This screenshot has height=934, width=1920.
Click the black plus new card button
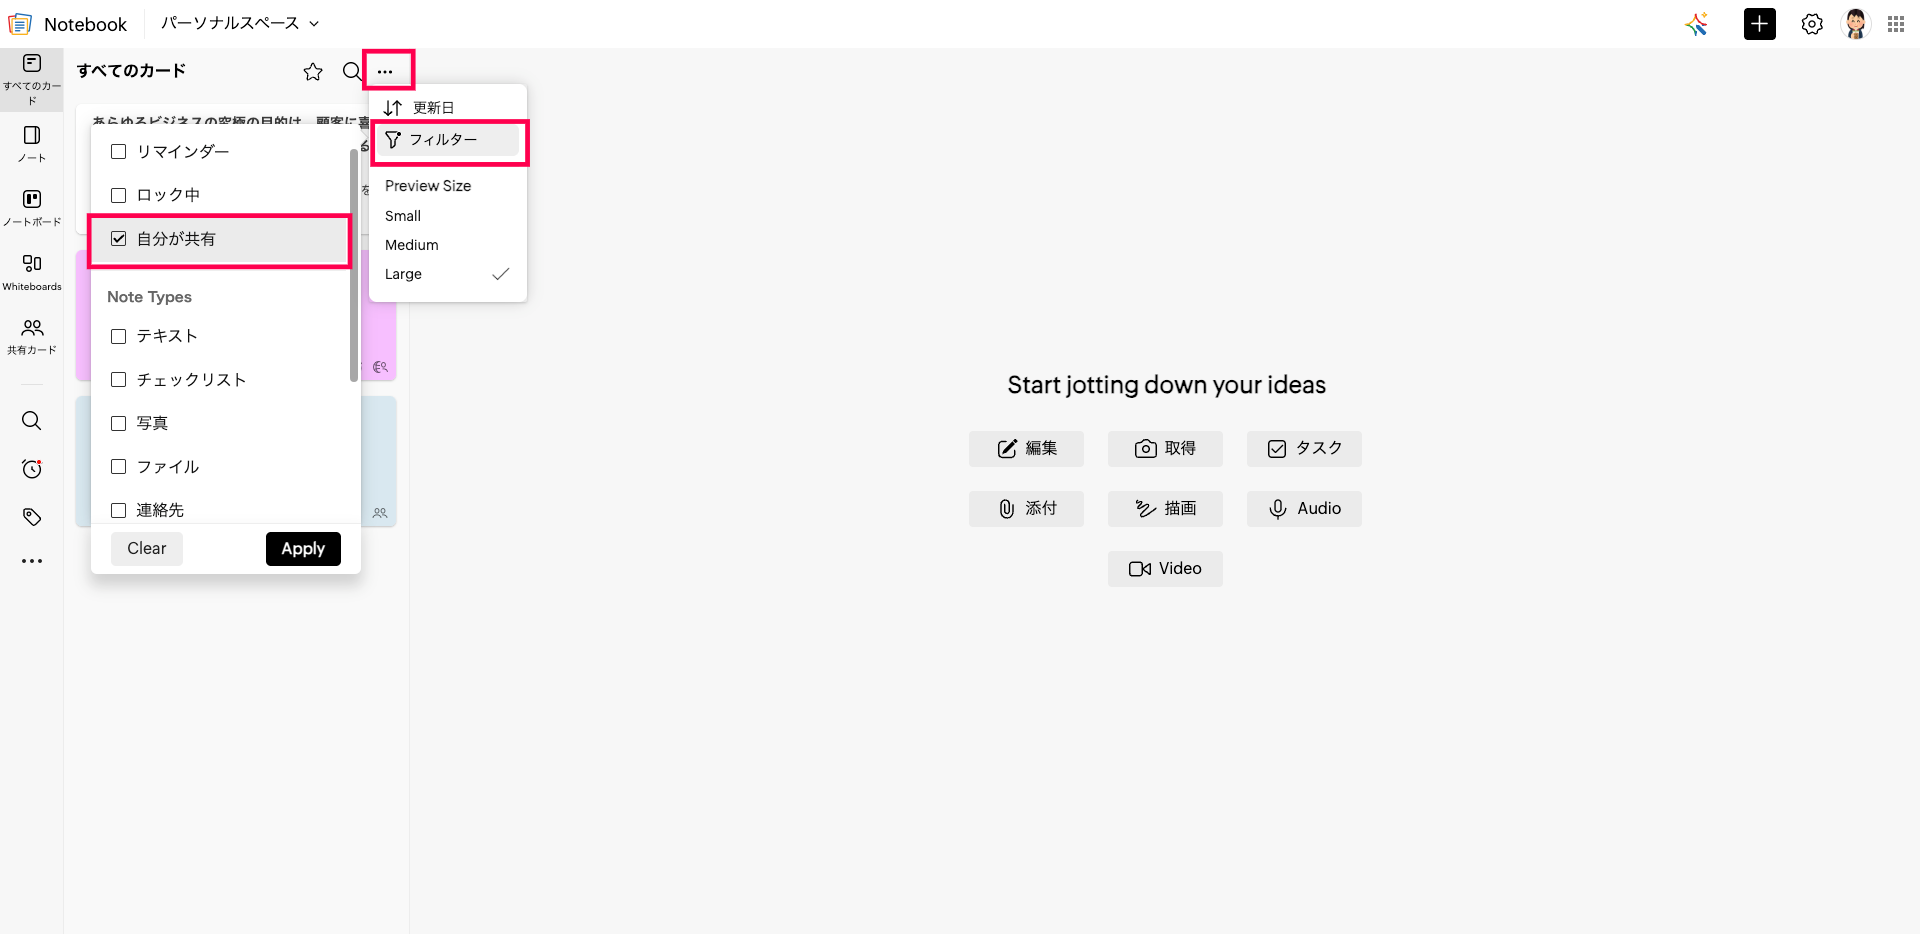(x=1760, y=24)
